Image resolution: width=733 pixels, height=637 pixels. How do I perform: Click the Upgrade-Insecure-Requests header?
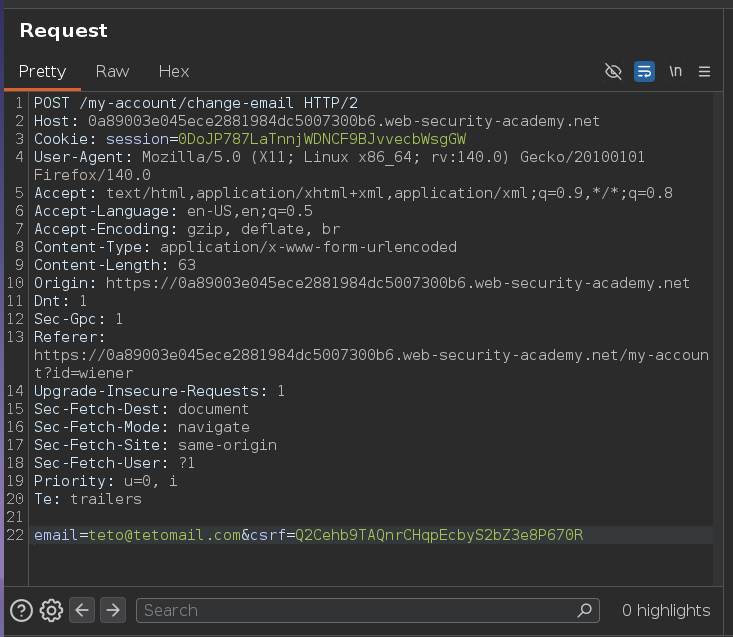coord(159,391)
